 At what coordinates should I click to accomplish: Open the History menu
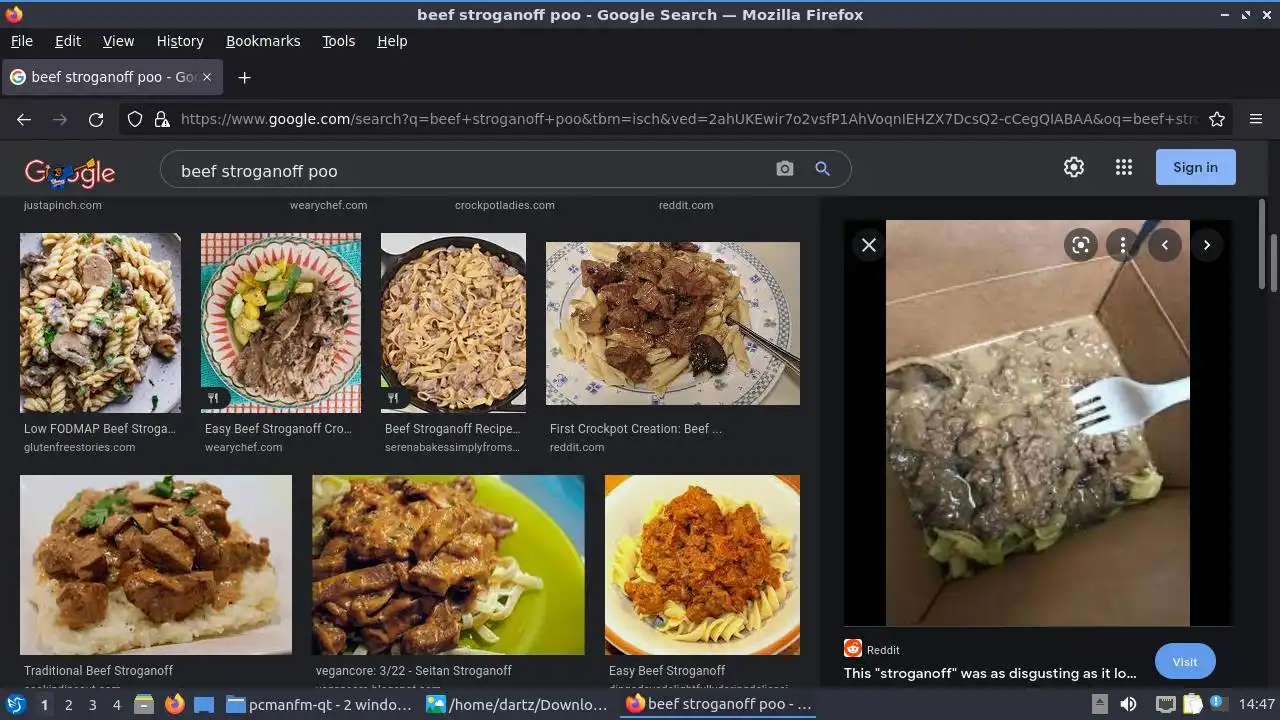pyautogui.click(x=180, y=41)
